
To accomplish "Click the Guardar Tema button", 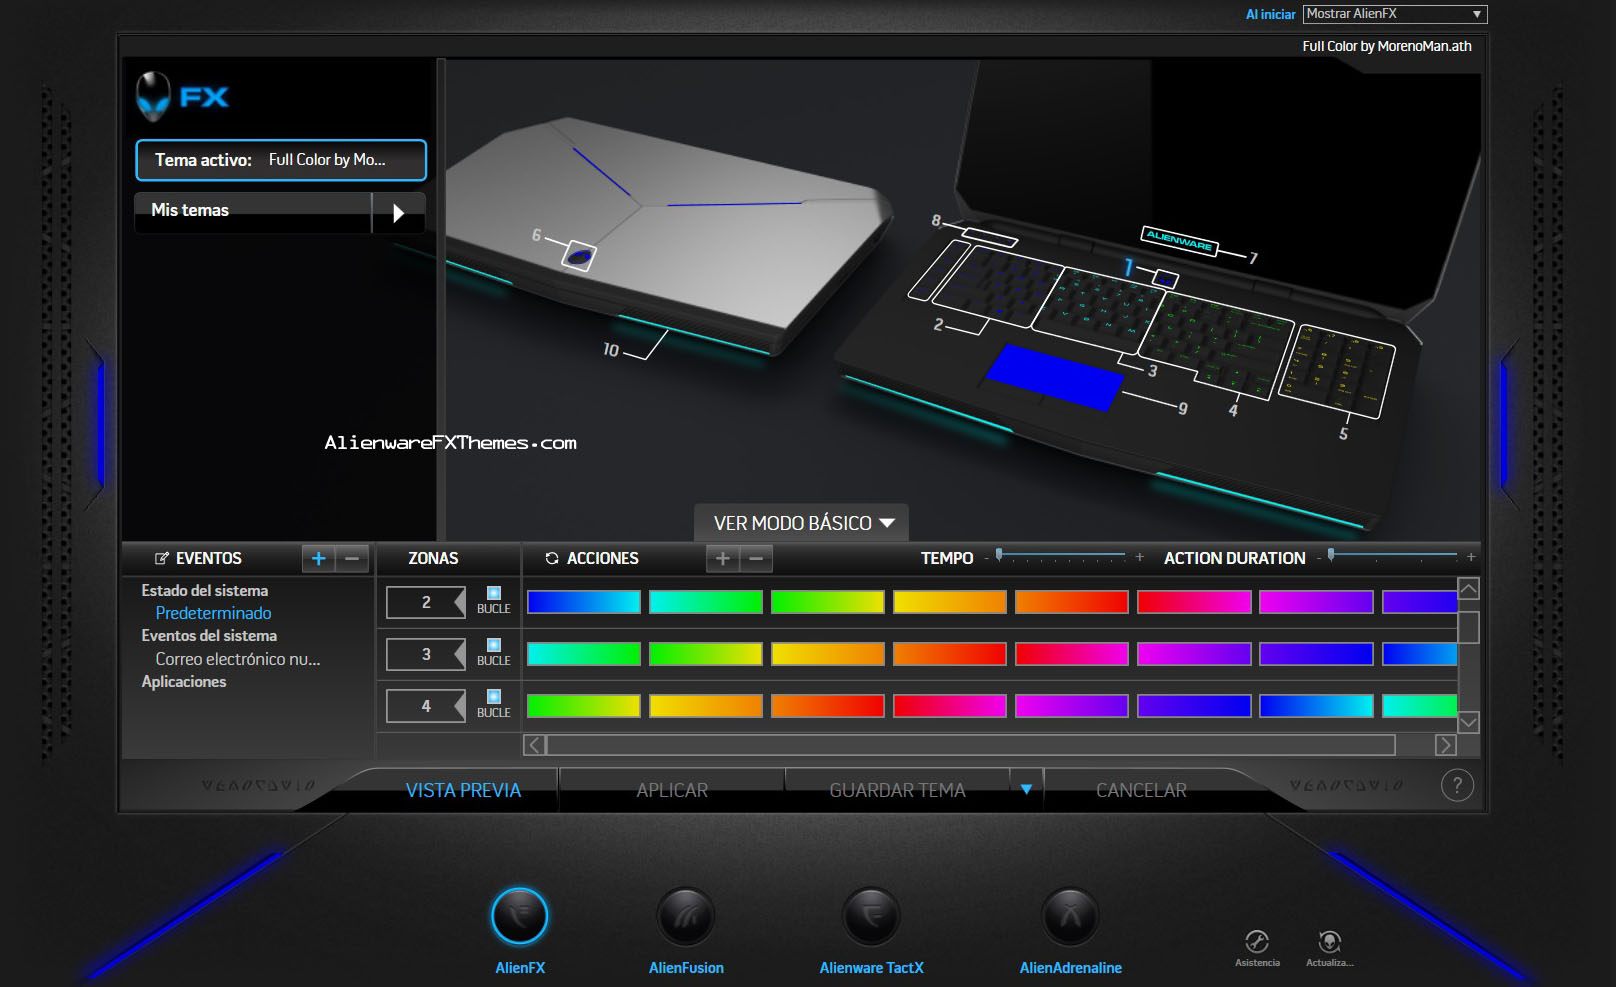I will click(897, 790).
